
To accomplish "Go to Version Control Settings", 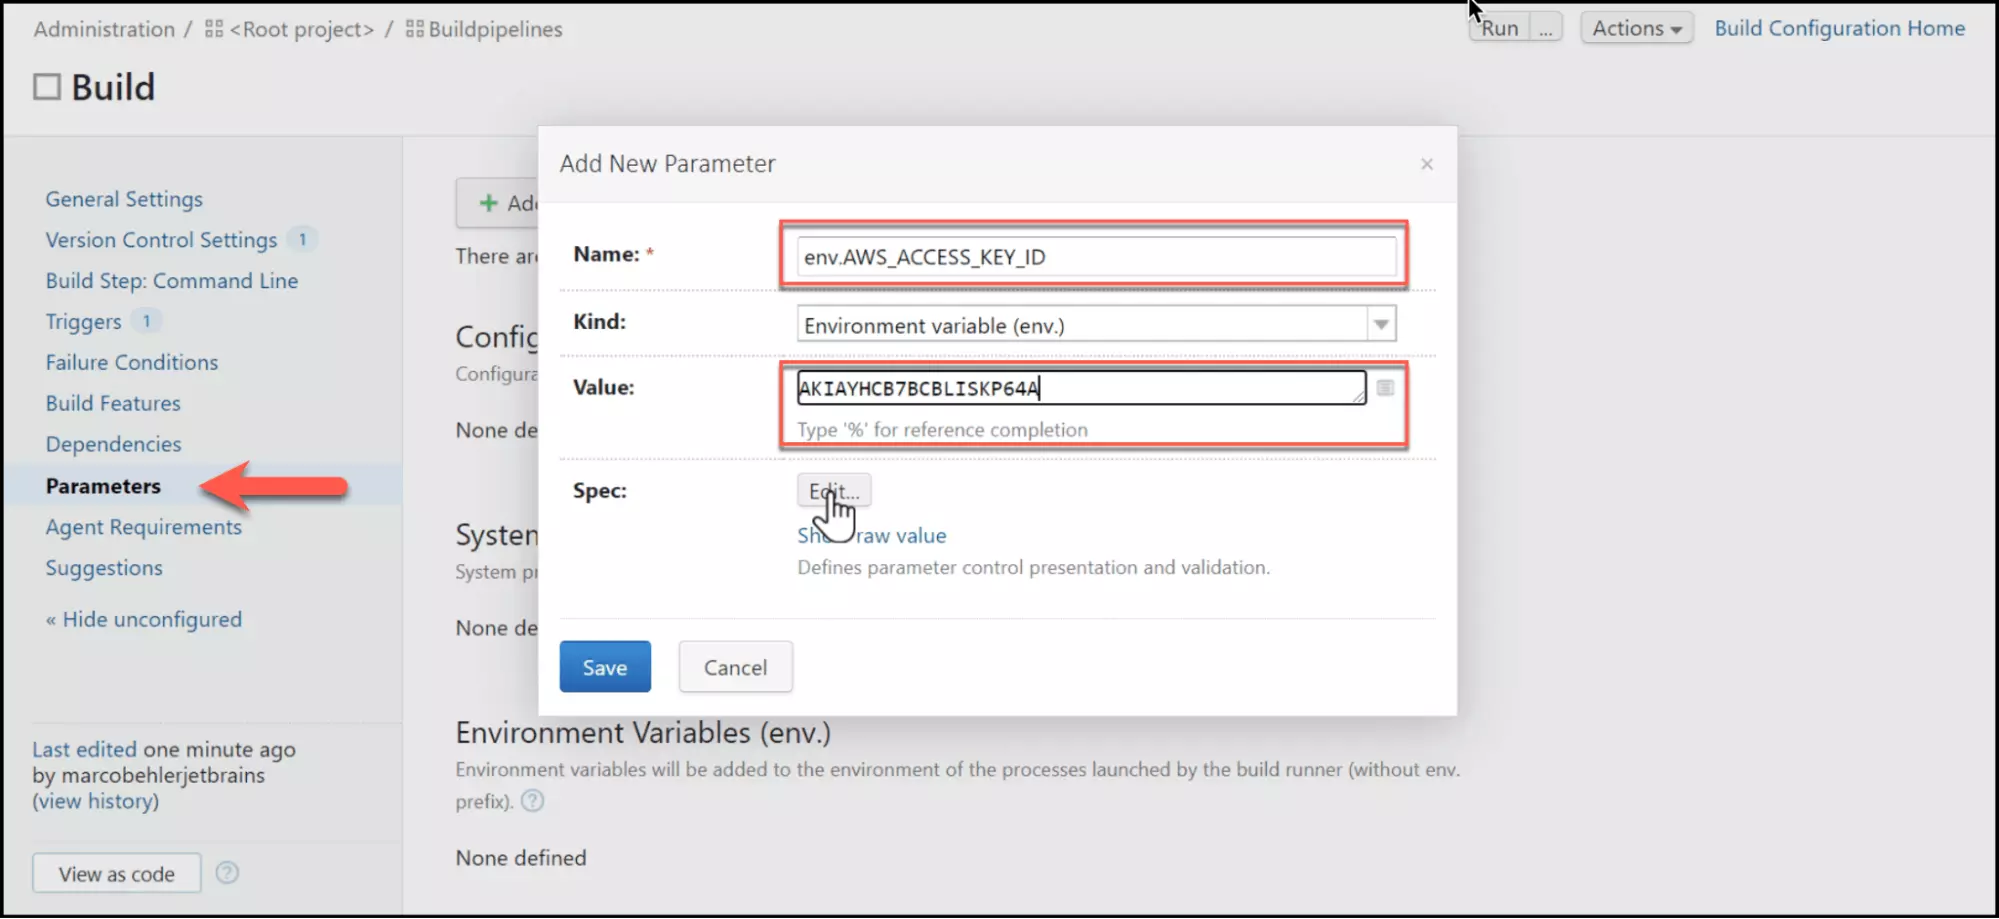I will click(161, 240).
